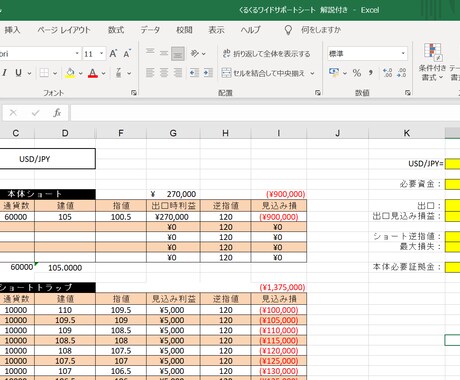460x380 pixels.
Task: Toggle bottom vertical alignment
Action: pos(178,53)
